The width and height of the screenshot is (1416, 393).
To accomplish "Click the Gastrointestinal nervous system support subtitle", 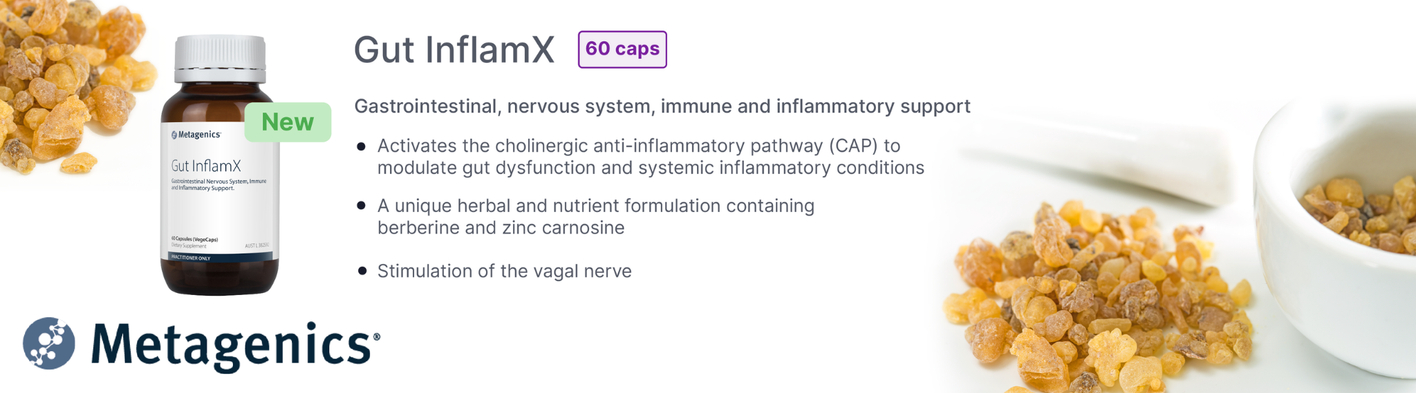I will (662, 106).
